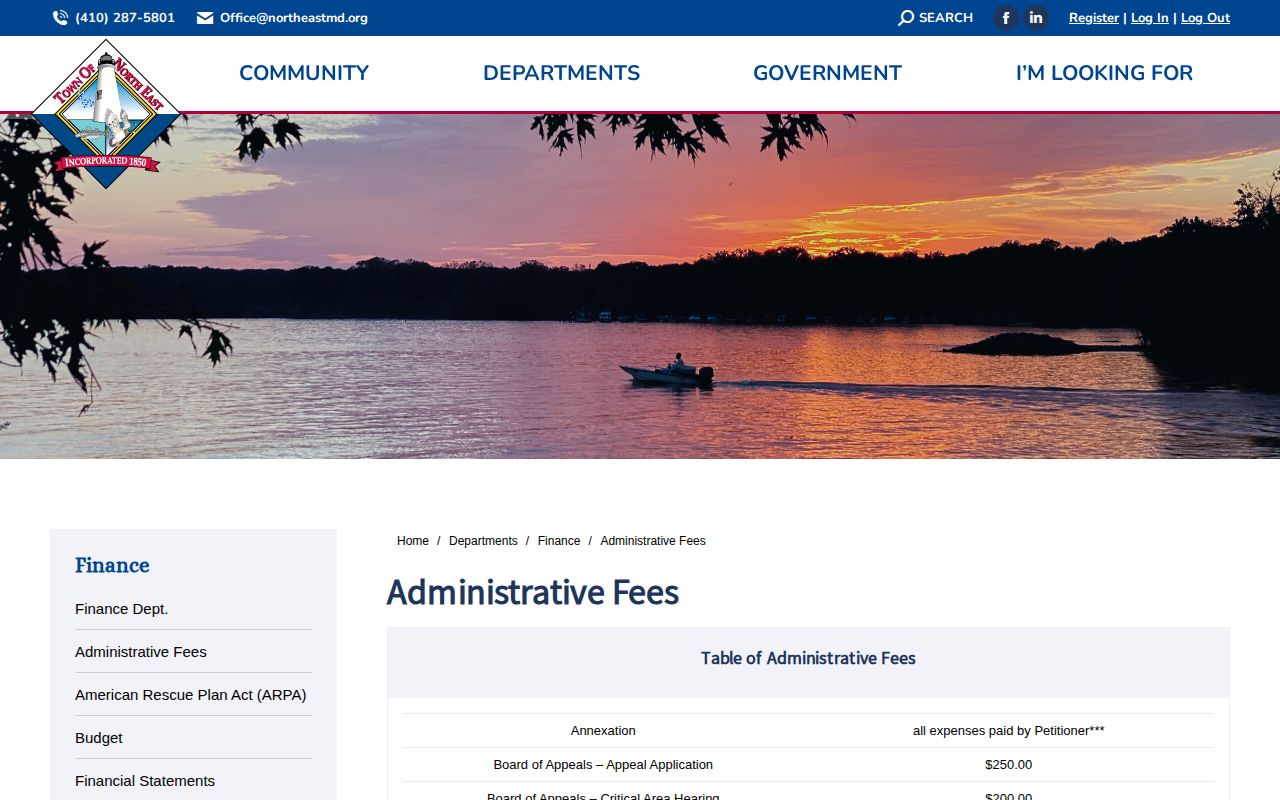Click the Town of North East logo
The height and width of the screenshot is (800, 1280).
click(x=106, y=114)
